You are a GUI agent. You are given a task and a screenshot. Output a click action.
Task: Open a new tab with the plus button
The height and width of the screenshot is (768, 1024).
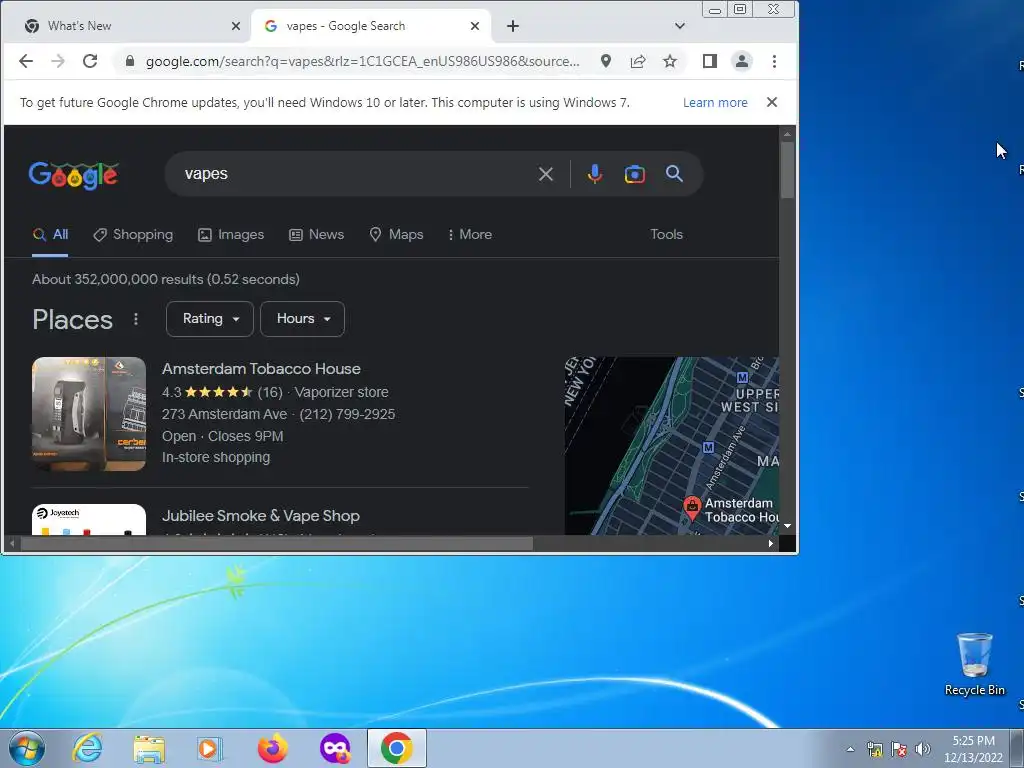(x=513, y=26)
